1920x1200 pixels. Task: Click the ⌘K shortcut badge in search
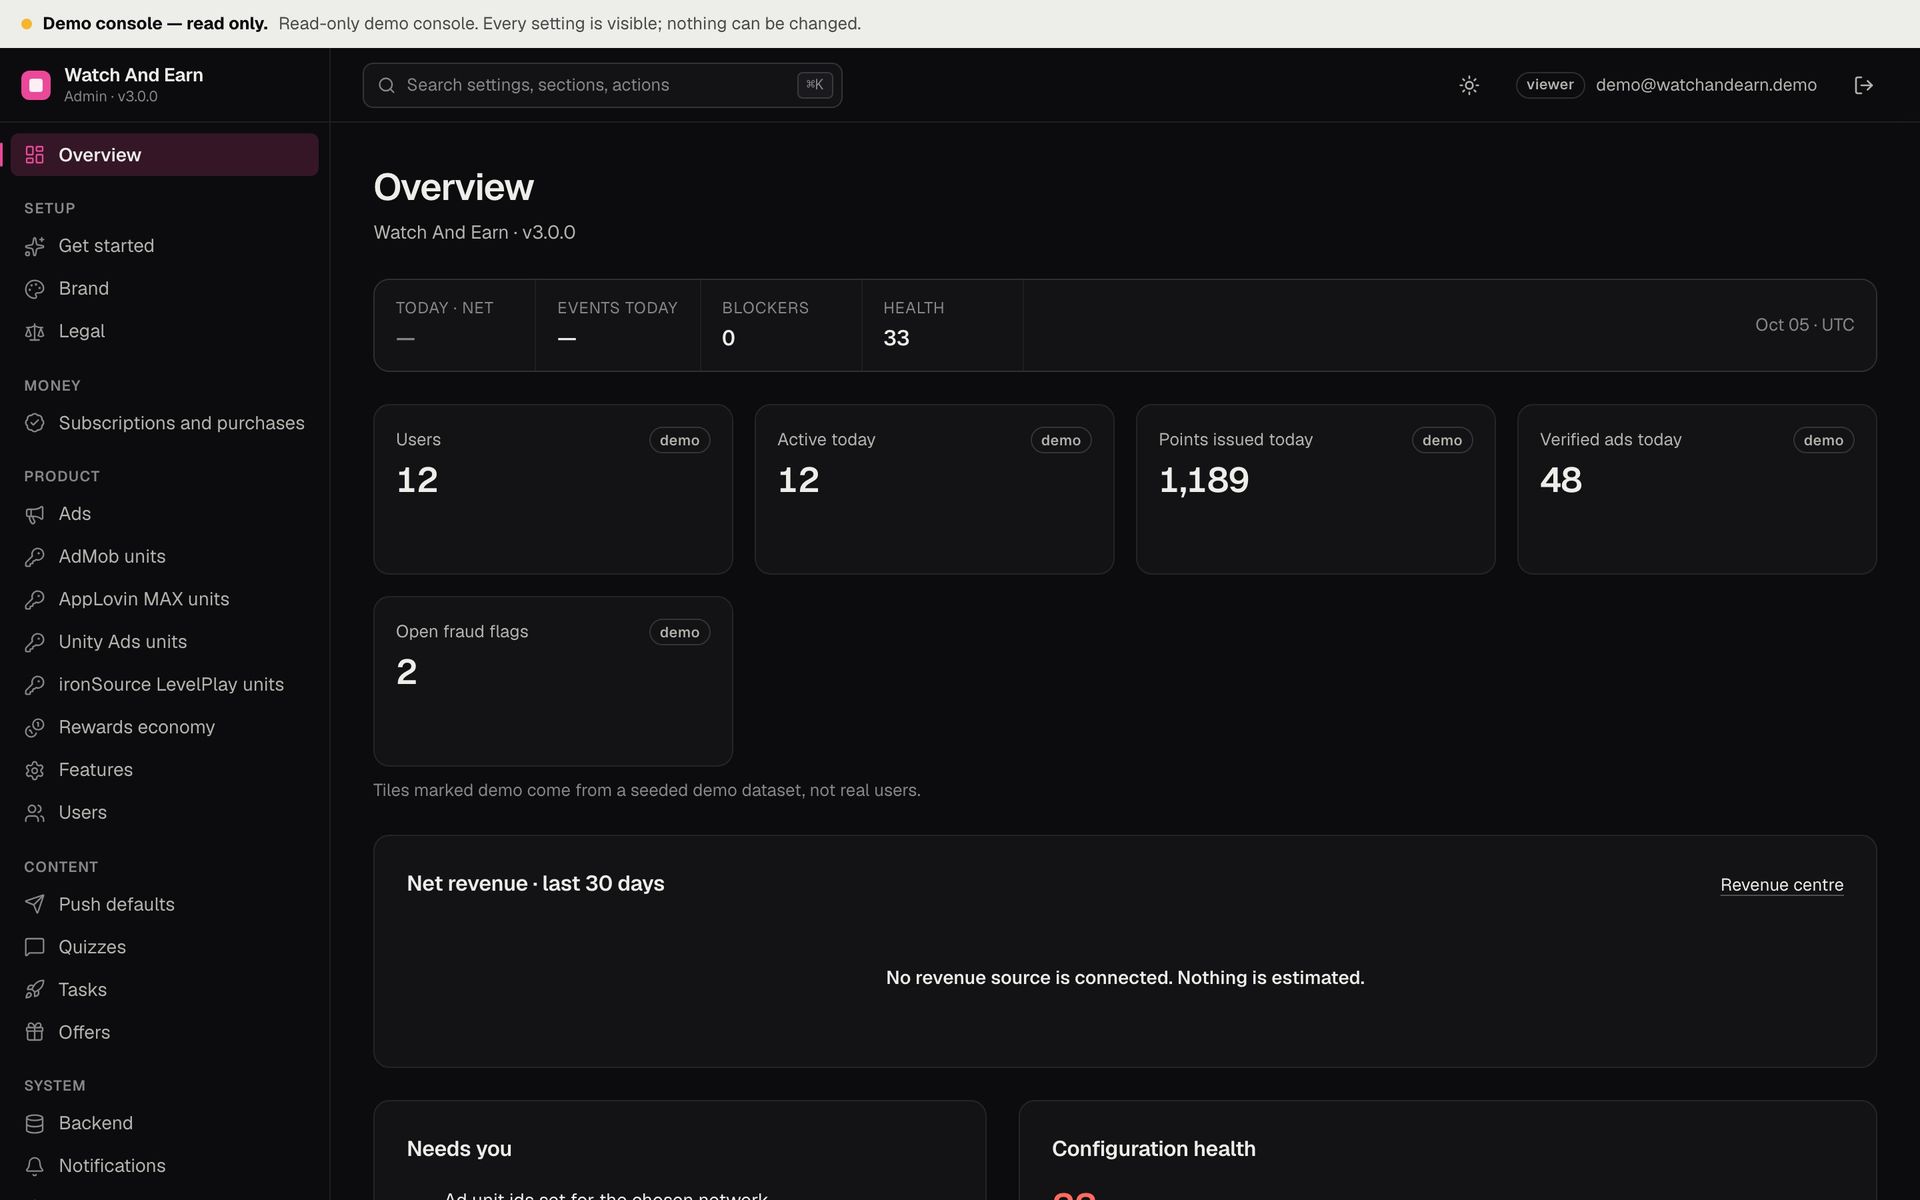coord(815,85)
